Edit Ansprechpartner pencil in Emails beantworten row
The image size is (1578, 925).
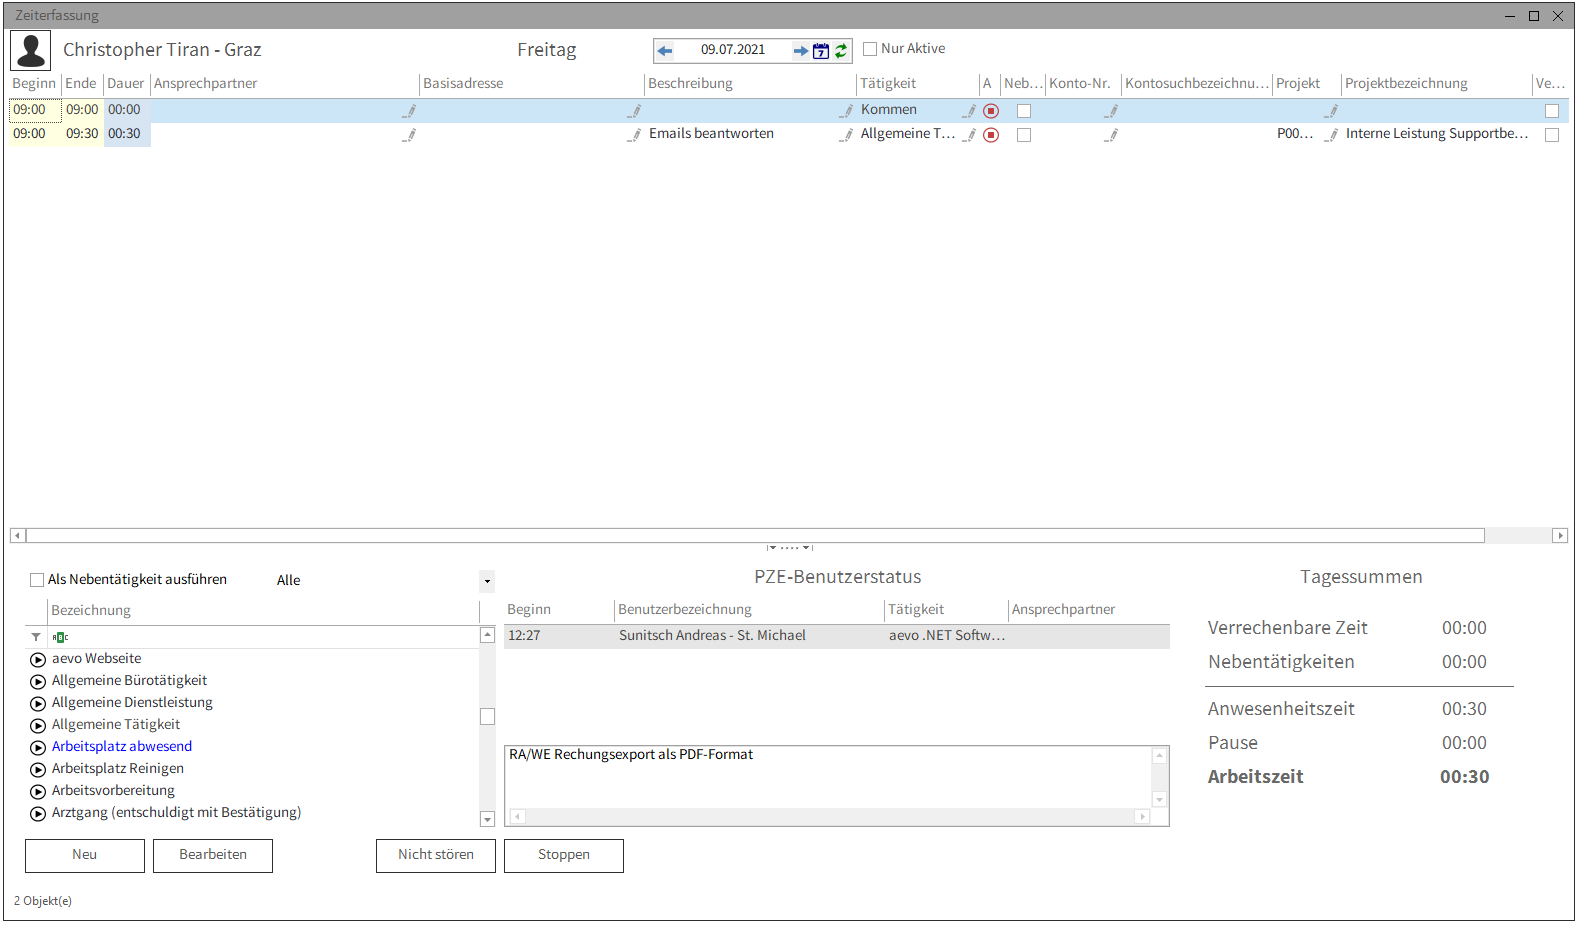pyautogui.click(x=409, y=135)
